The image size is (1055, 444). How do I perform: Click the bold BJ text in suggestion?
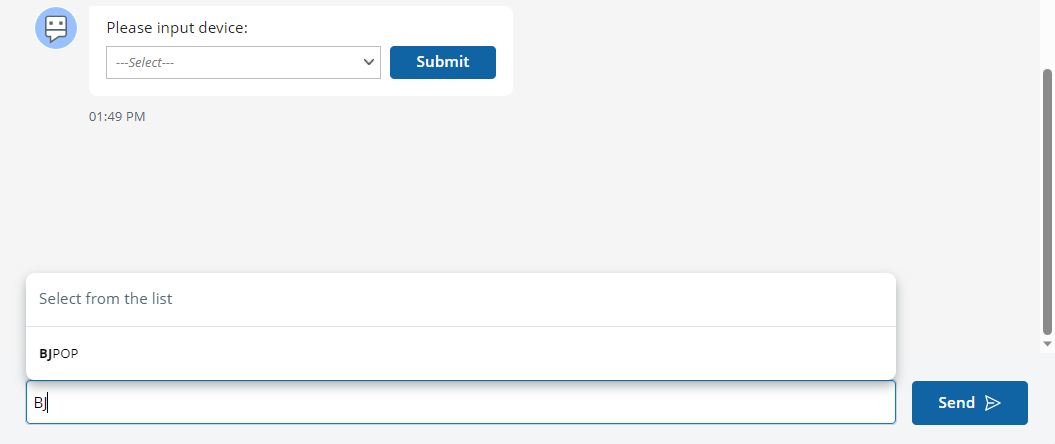click(45, 353)
